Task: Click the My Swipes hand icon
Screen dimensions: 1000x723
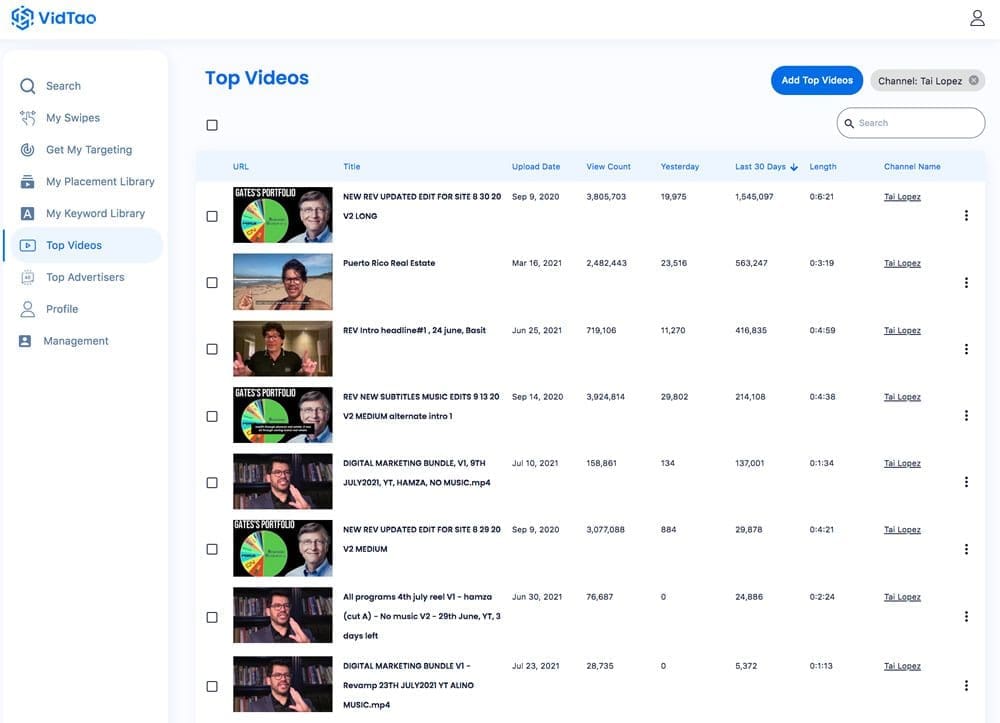Action: pyautogui.click(x=27, y=118)
